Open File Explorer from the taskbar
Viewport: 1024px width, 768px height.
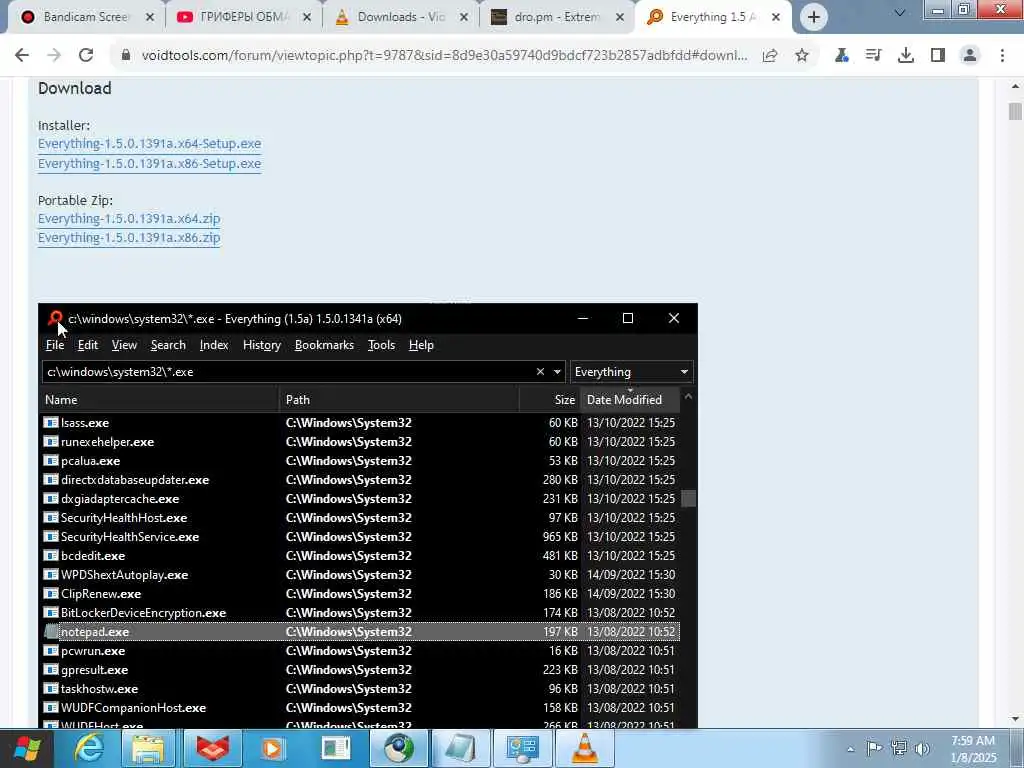tap(148, 748)
